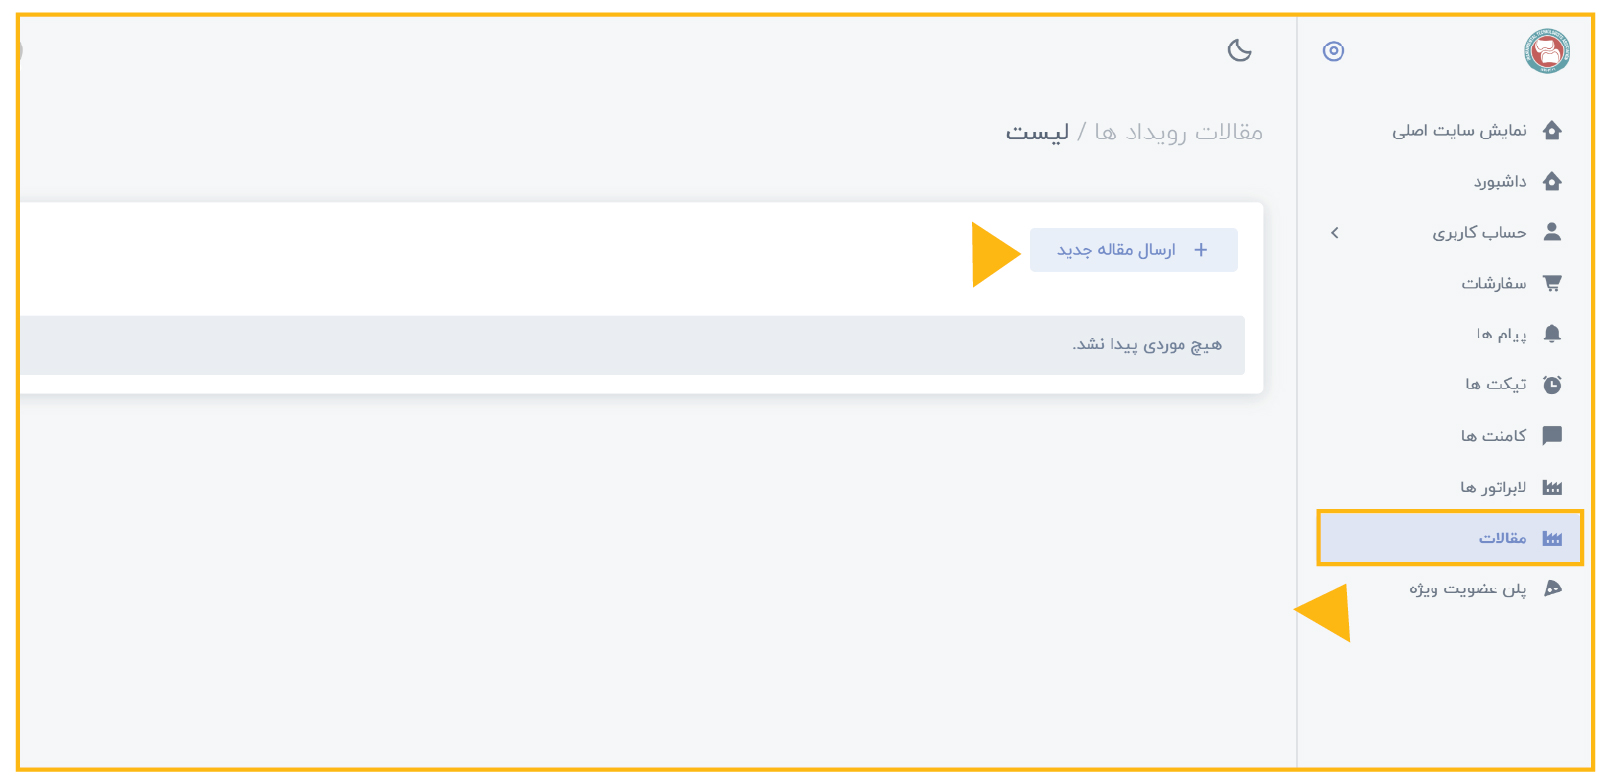Open the سفارشات menu label
Image resolution: width=1611 pixels, height=784 pixels.
click(x=1494, y=284)
